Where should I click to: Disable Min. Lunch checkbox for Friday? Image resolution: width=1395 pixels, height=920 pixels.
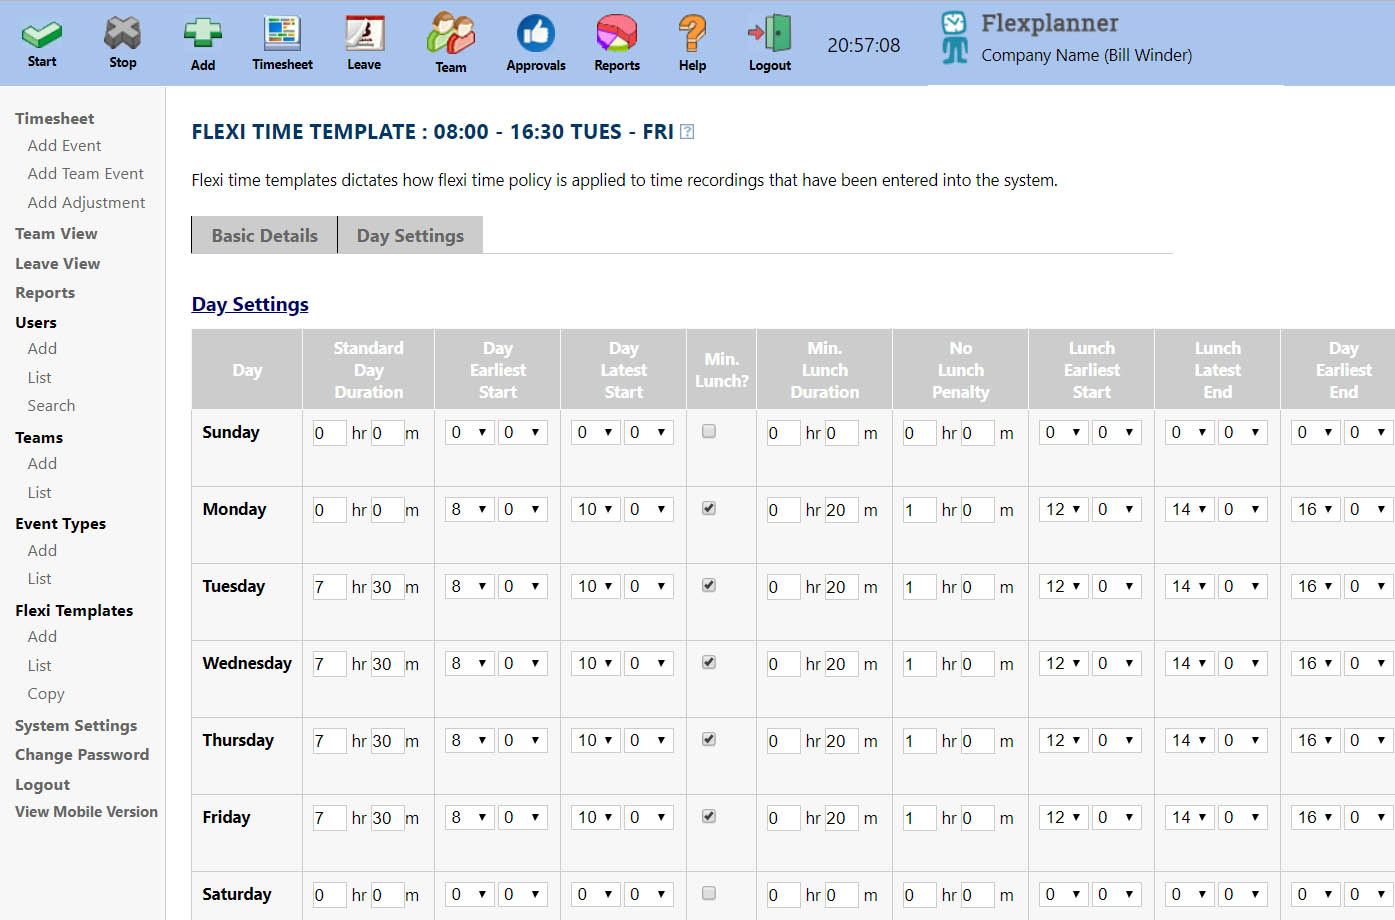click(709, 817)
